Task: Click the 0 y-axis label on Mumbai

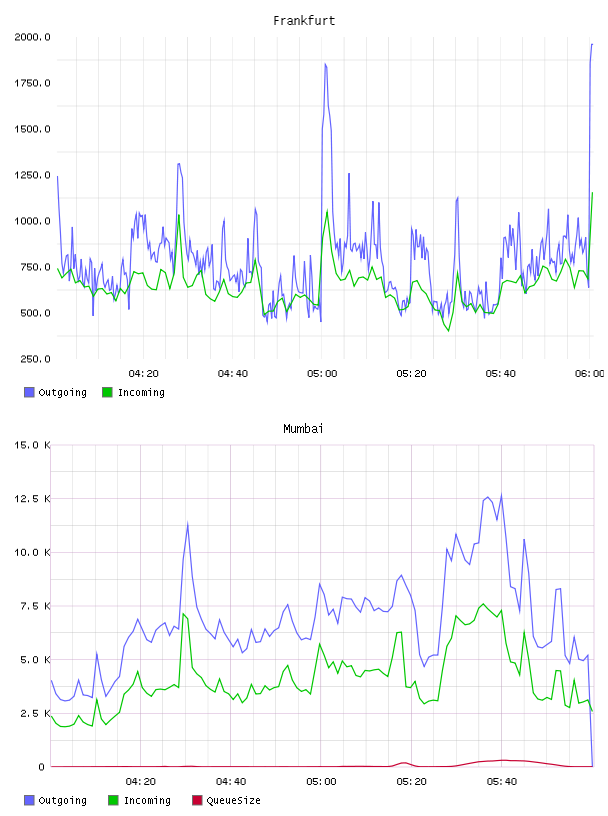Action: (x=41, y=767)
